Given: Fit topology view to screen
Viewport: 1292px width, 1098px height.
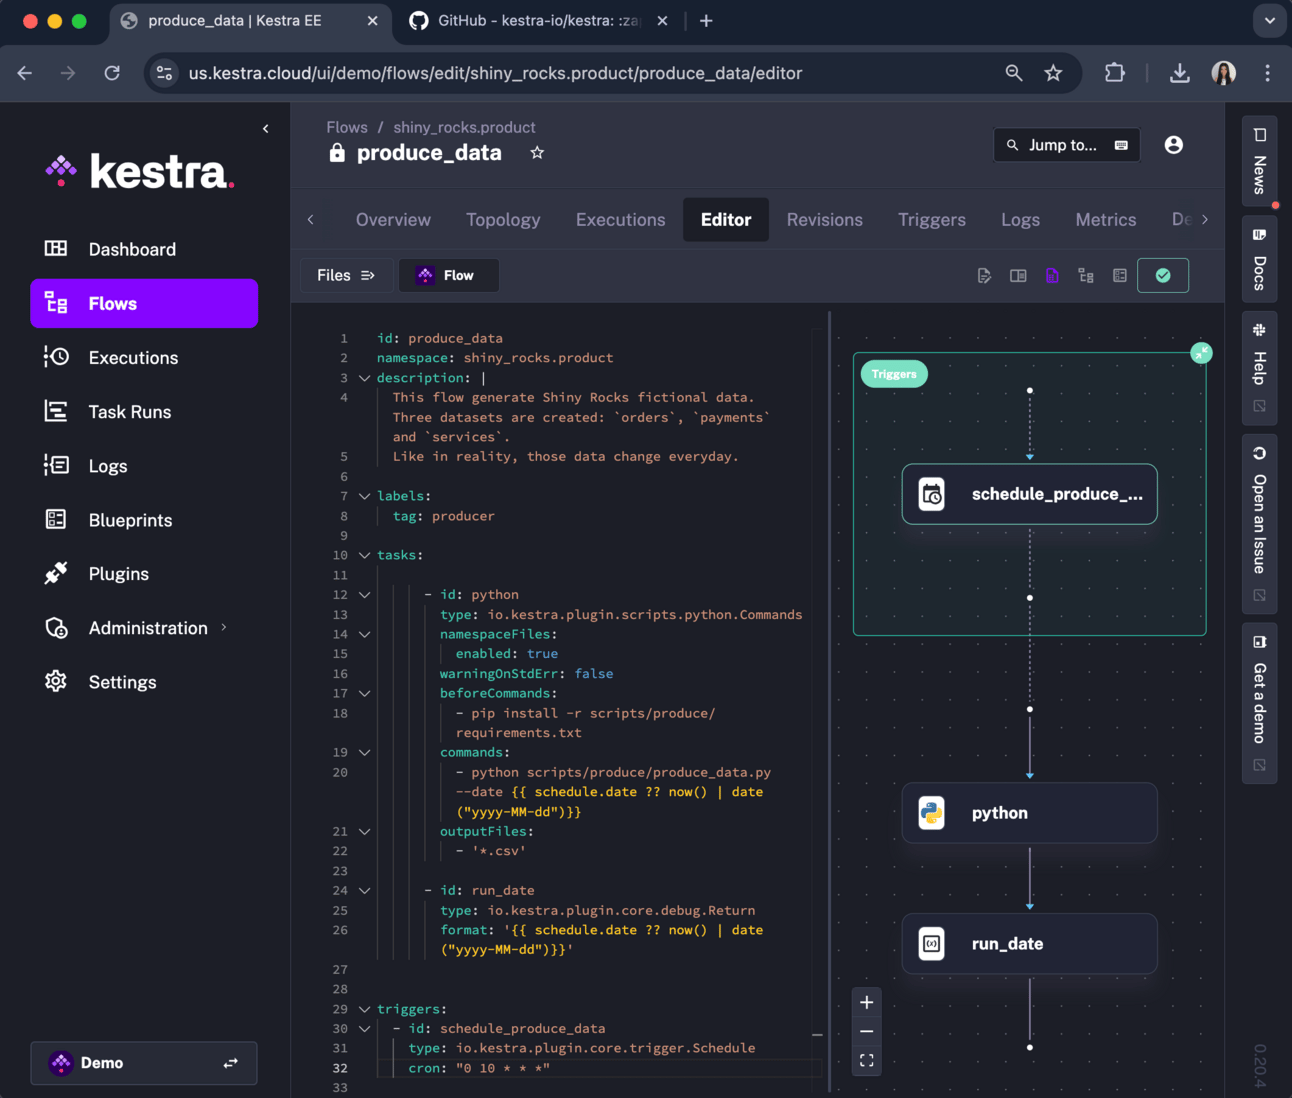Looking at the screenshot, I should point(867,1060).
